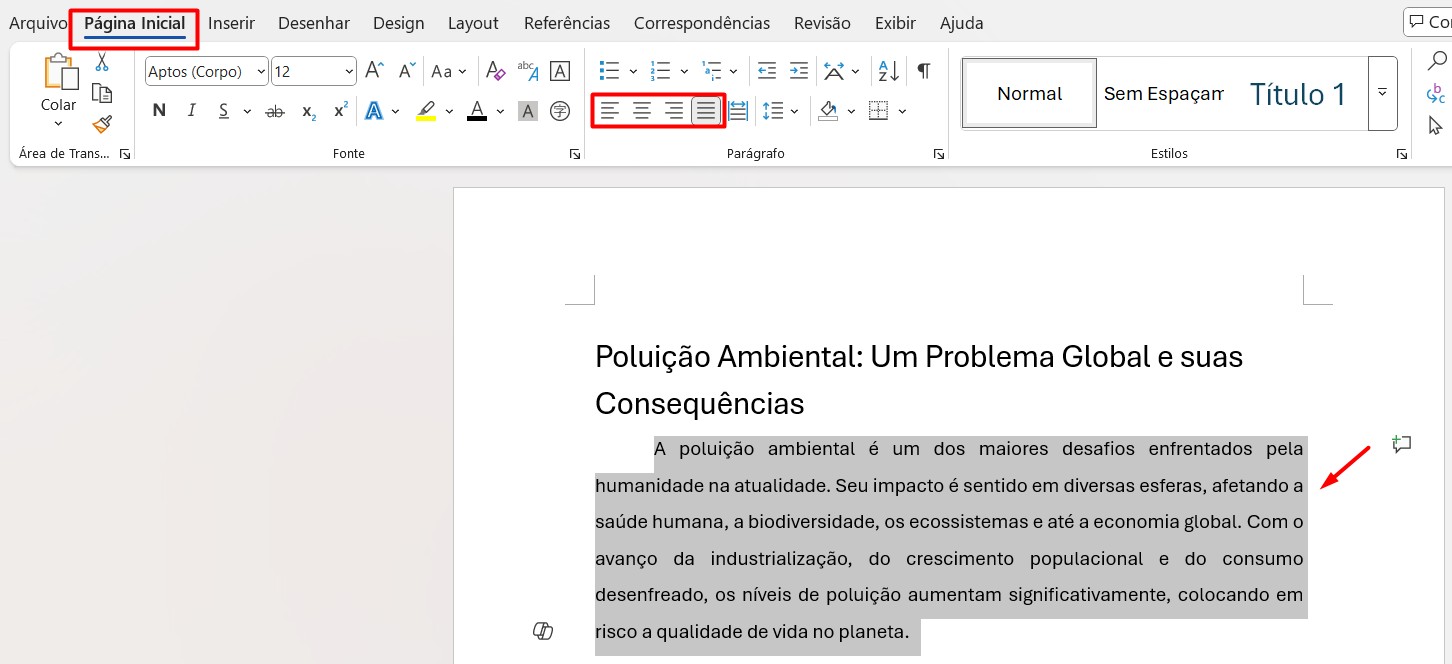1452x664 pixels.
Task: Open Colar paste options dropdown arrow
Action: 58,124
